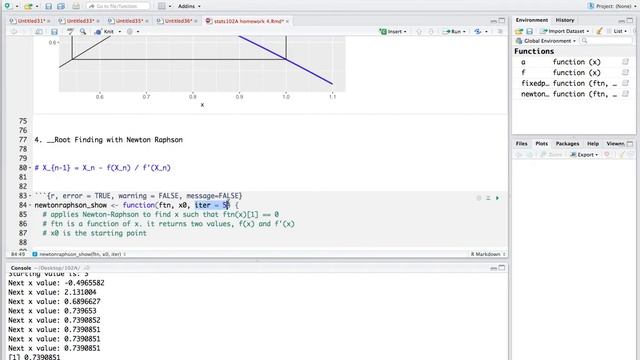
Task: Click the Run button
Action: [452, 31]
